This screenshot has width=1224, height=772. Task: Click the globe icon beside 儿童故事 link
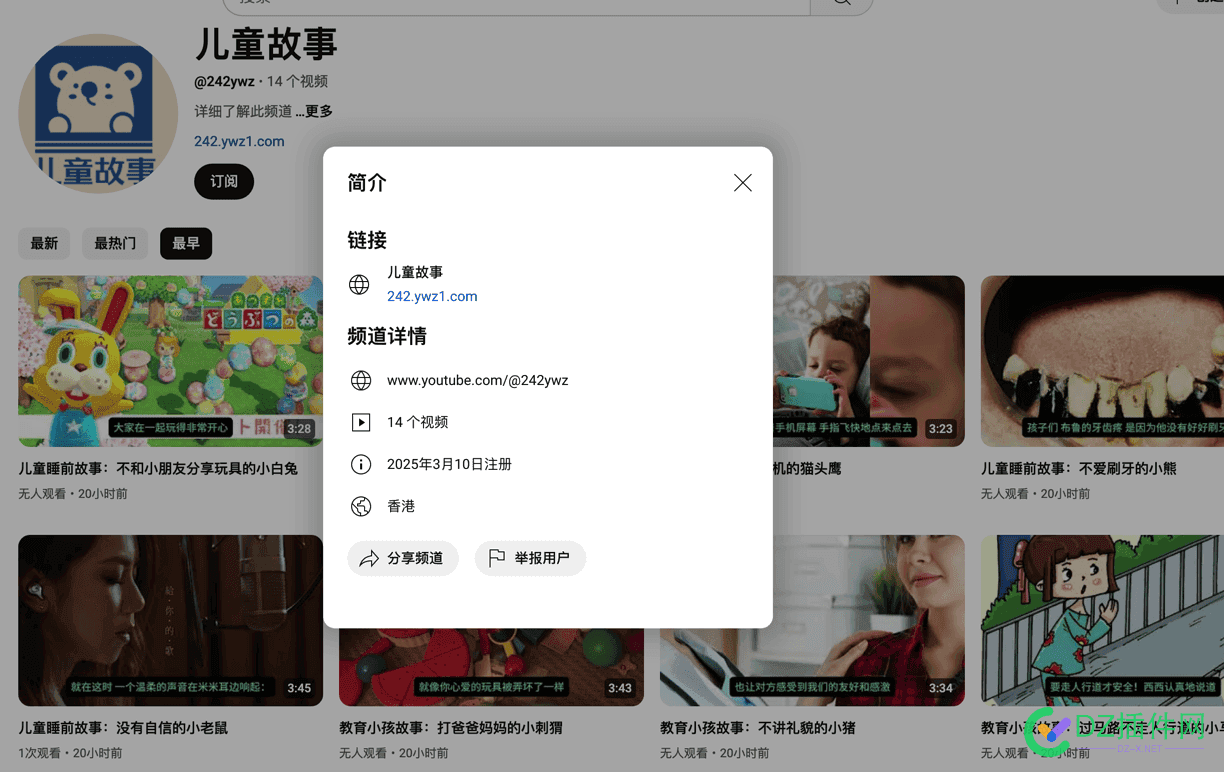(359, 284)
